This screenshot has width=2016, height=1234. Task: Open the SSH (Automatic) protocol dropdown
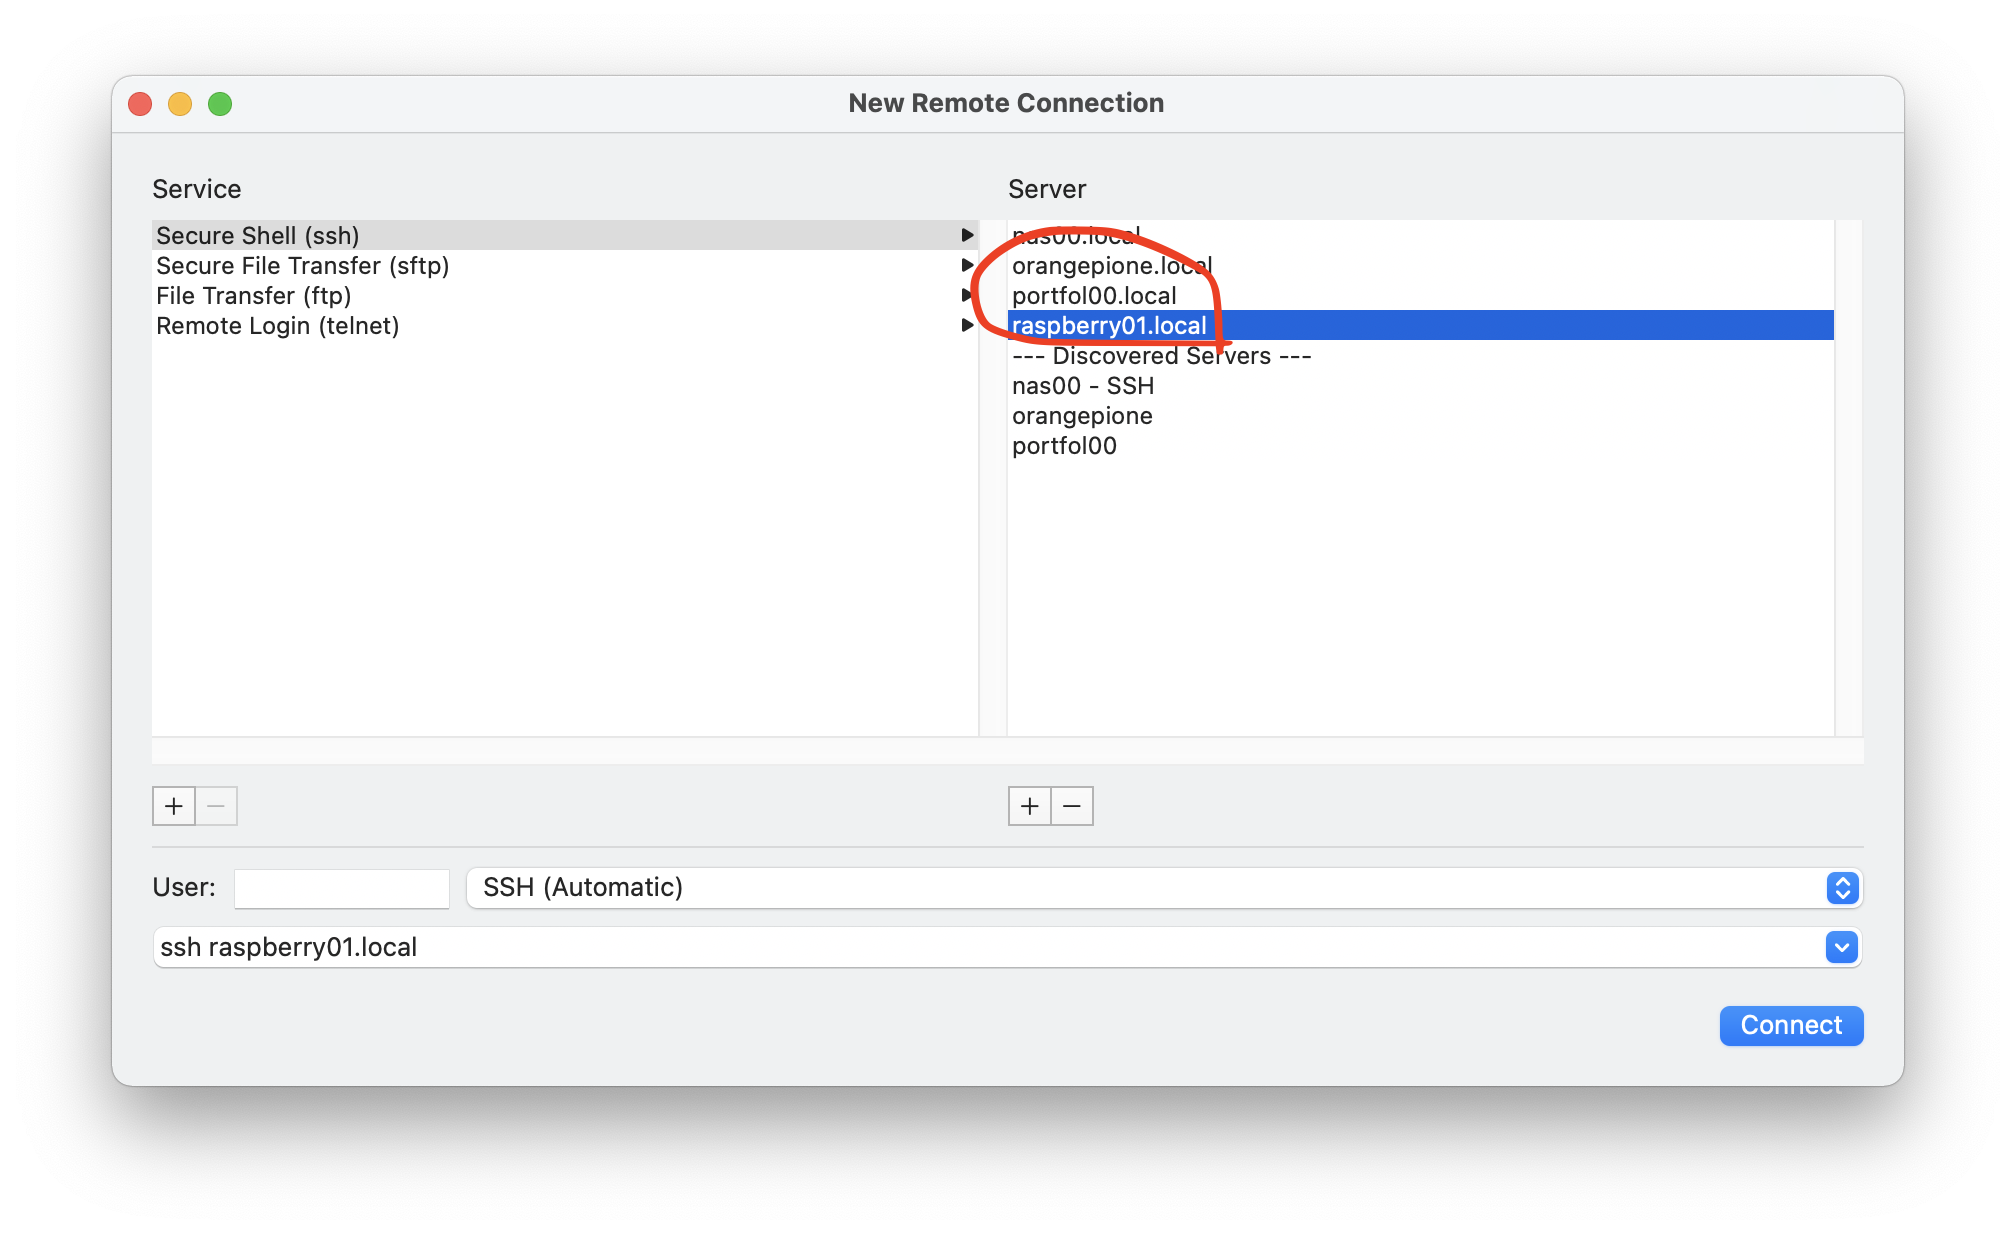[x=1842, y=888]
